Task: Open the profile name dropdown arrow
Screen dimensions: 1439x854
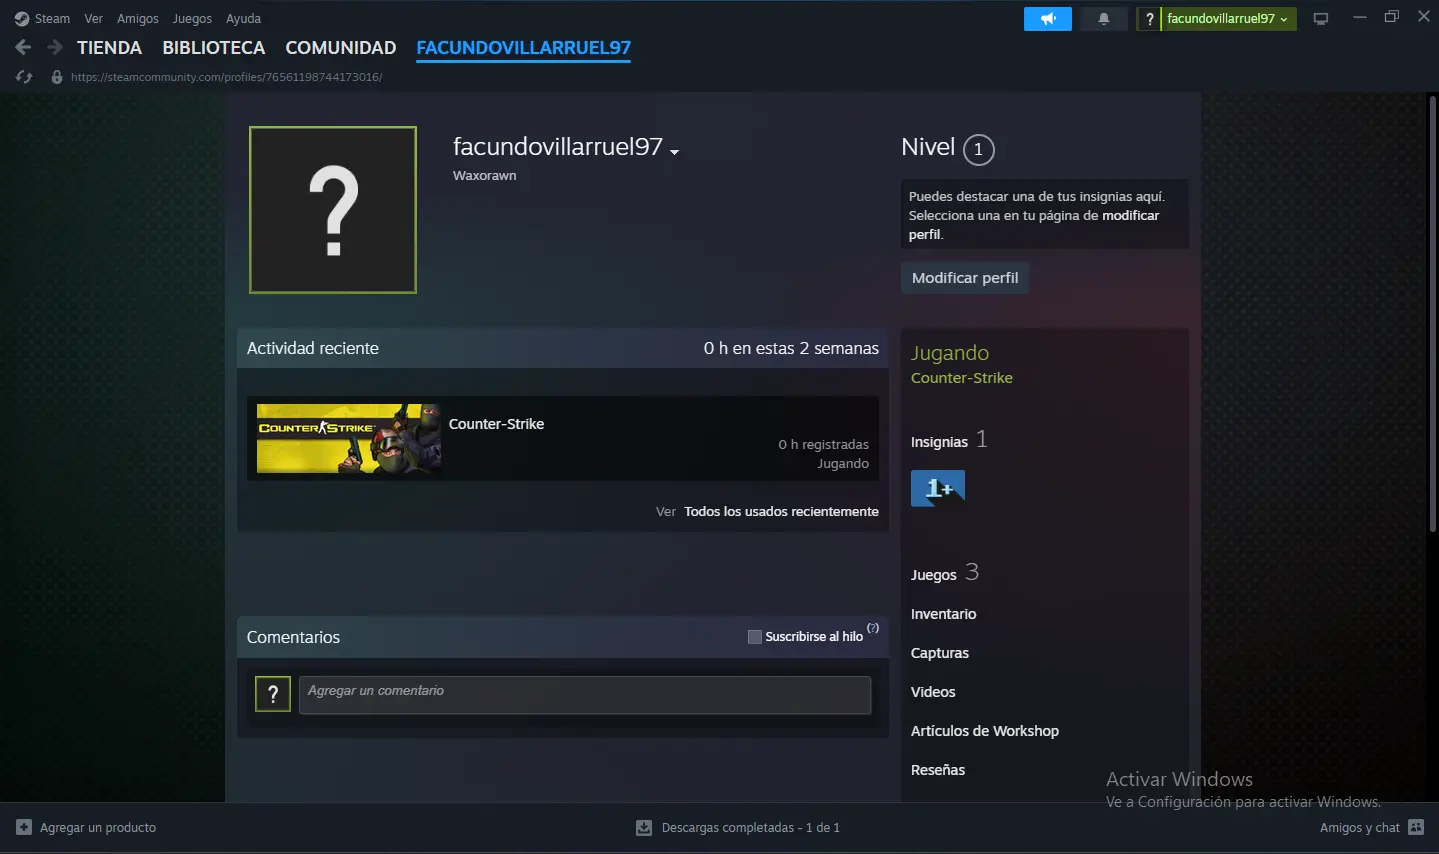Action: 675,152
